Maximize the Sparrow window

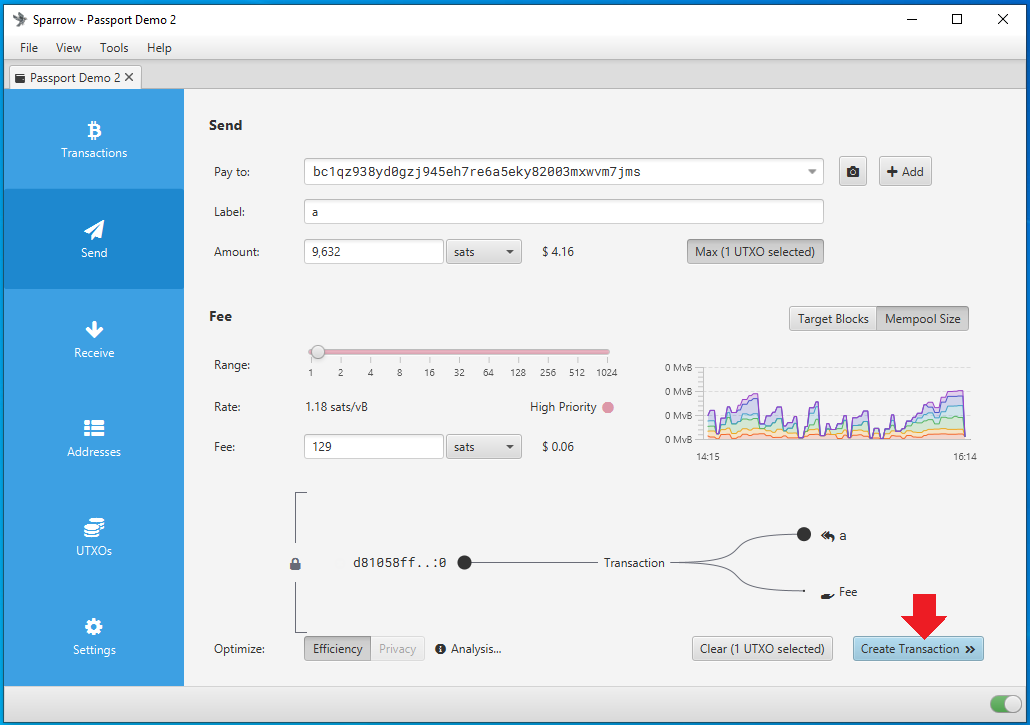pos(957,19)
